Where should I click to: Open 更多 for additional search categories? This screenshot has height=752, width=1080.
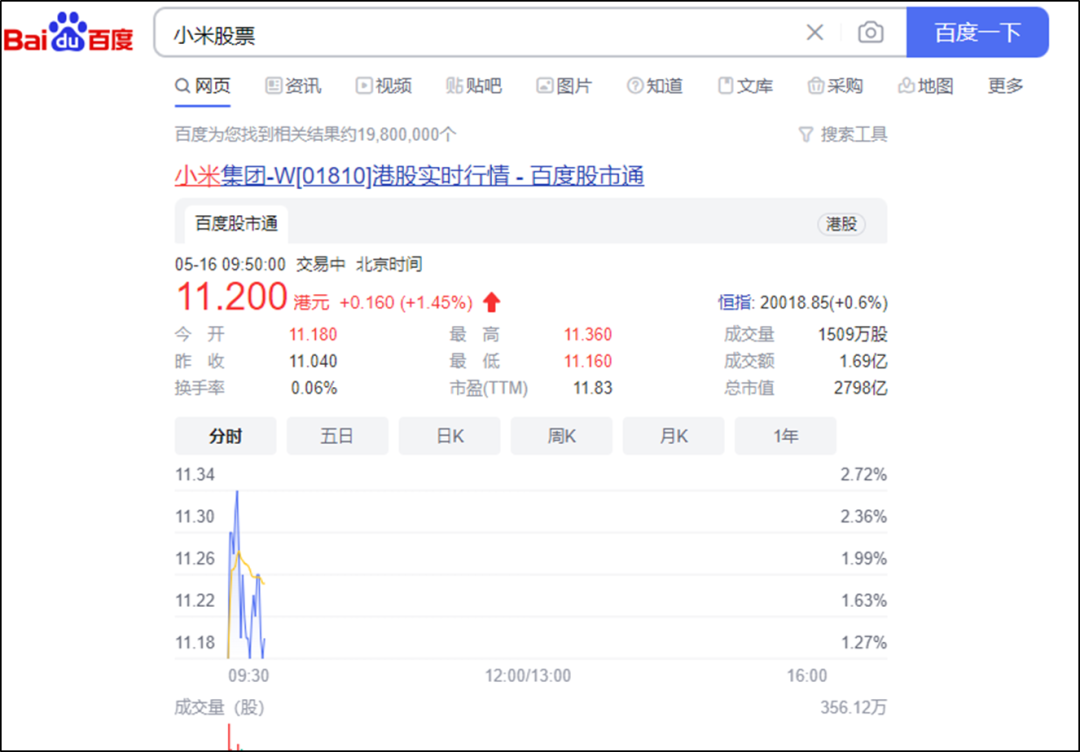click(1004, 86)
